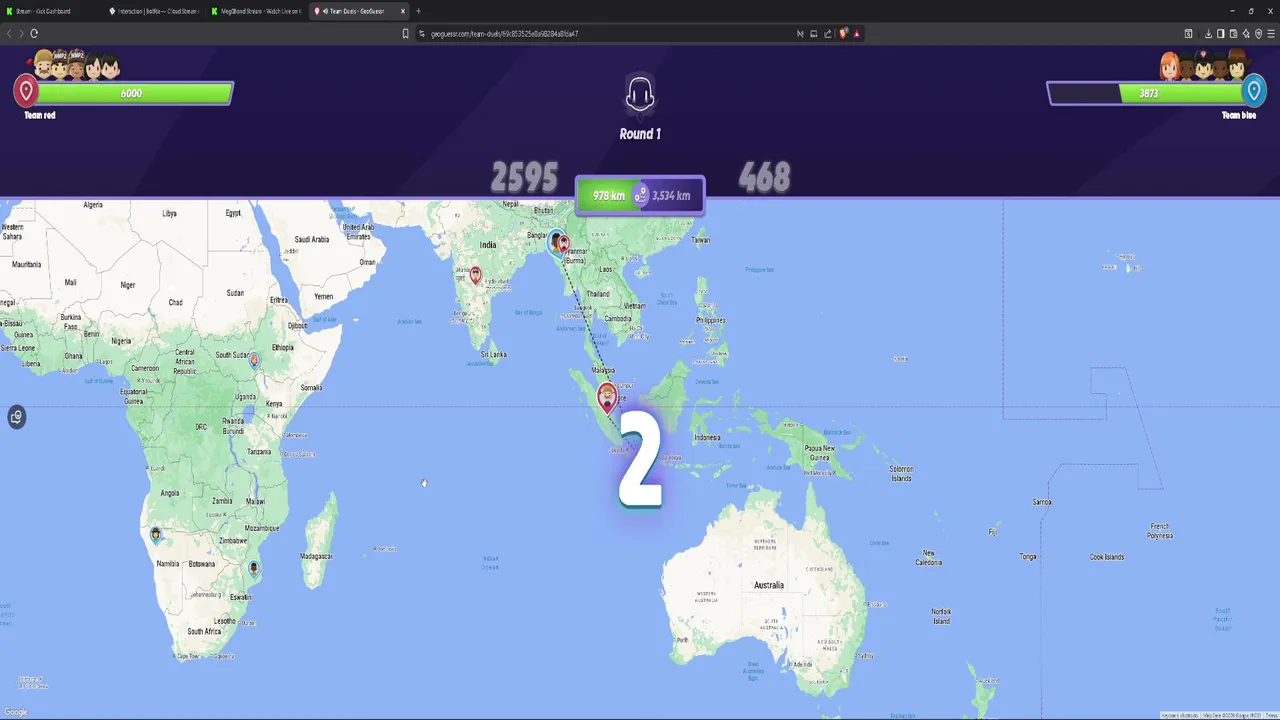The width and height of the screenshot is (1280, 720).
Task: Click the Terms link in the map footer
Action: [x=1271, y=715]
